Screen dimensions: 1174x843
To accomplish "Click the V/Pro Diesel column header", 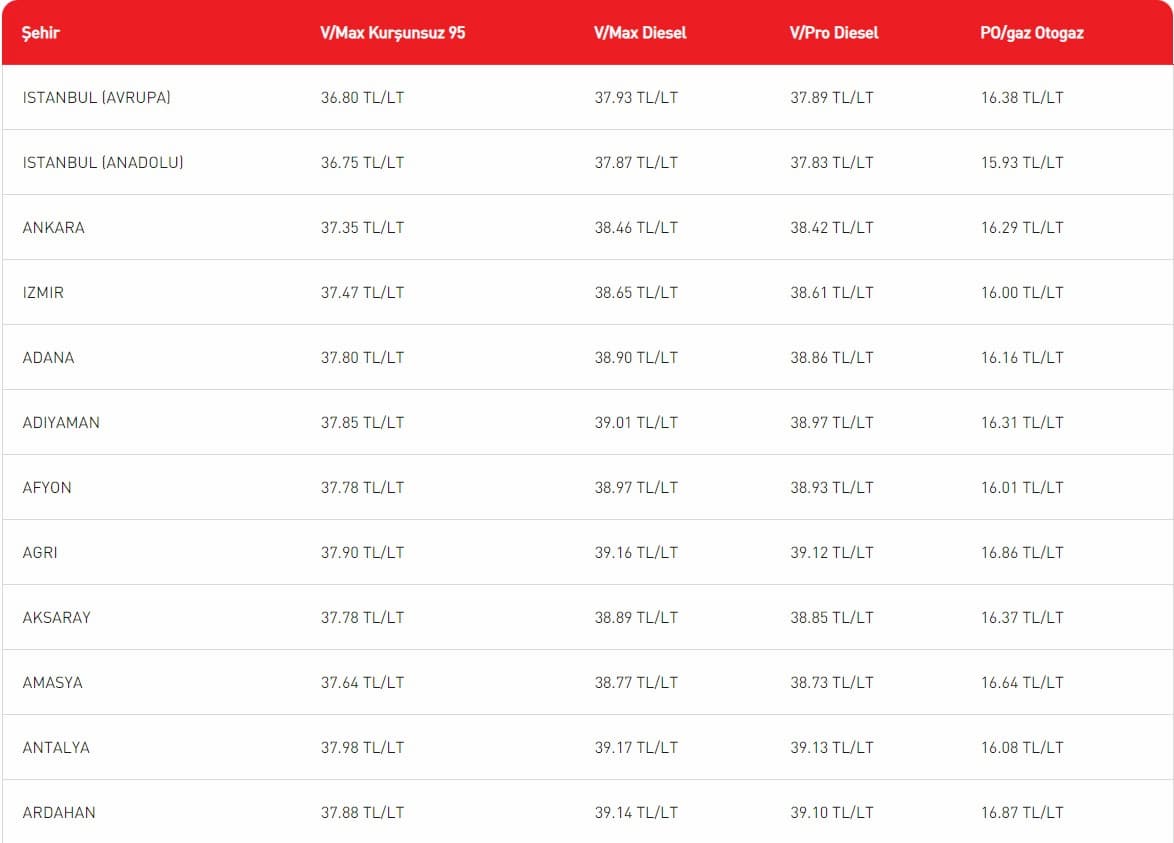I will pyautogui.click(x=834, y=33).
